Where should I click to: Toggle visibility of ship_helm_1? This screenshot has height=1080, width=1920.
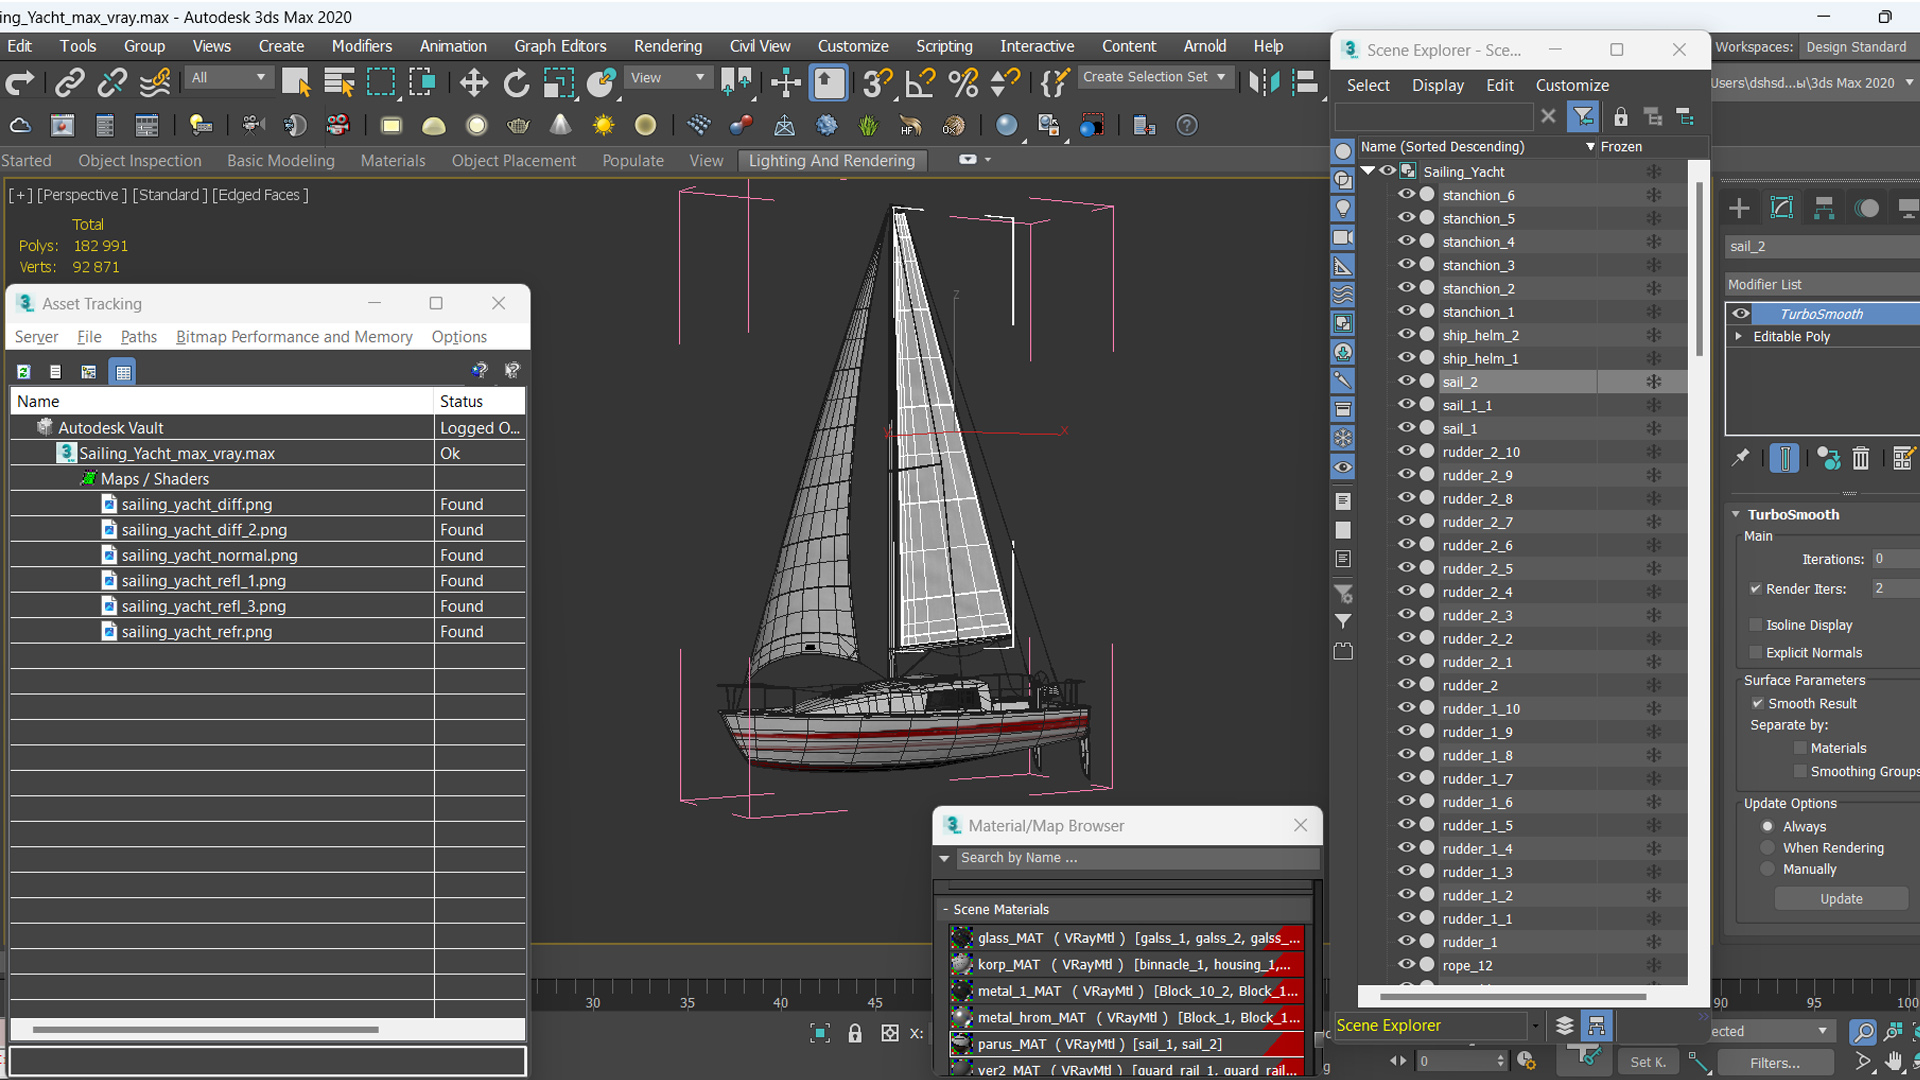(x=1406, y=357)
